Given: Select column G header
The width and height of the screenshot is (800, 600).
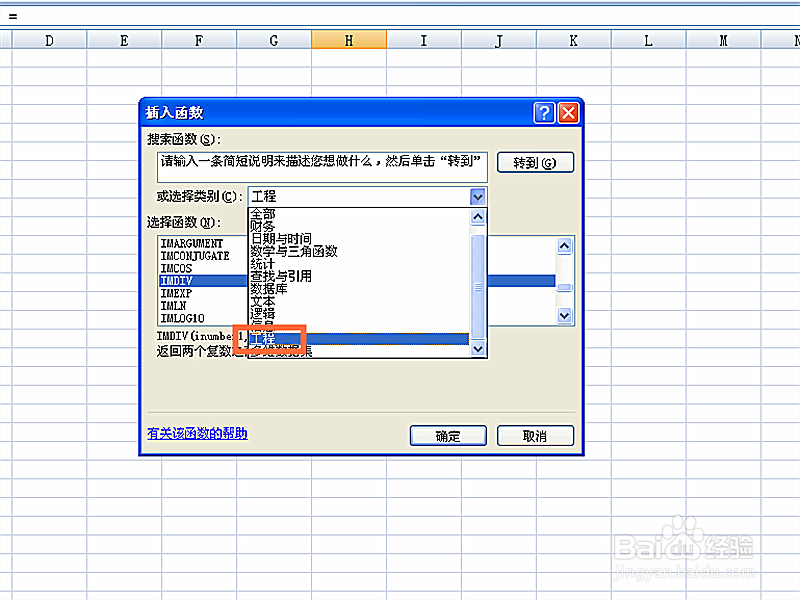Looking at the screenshot, I should [274, 40].
